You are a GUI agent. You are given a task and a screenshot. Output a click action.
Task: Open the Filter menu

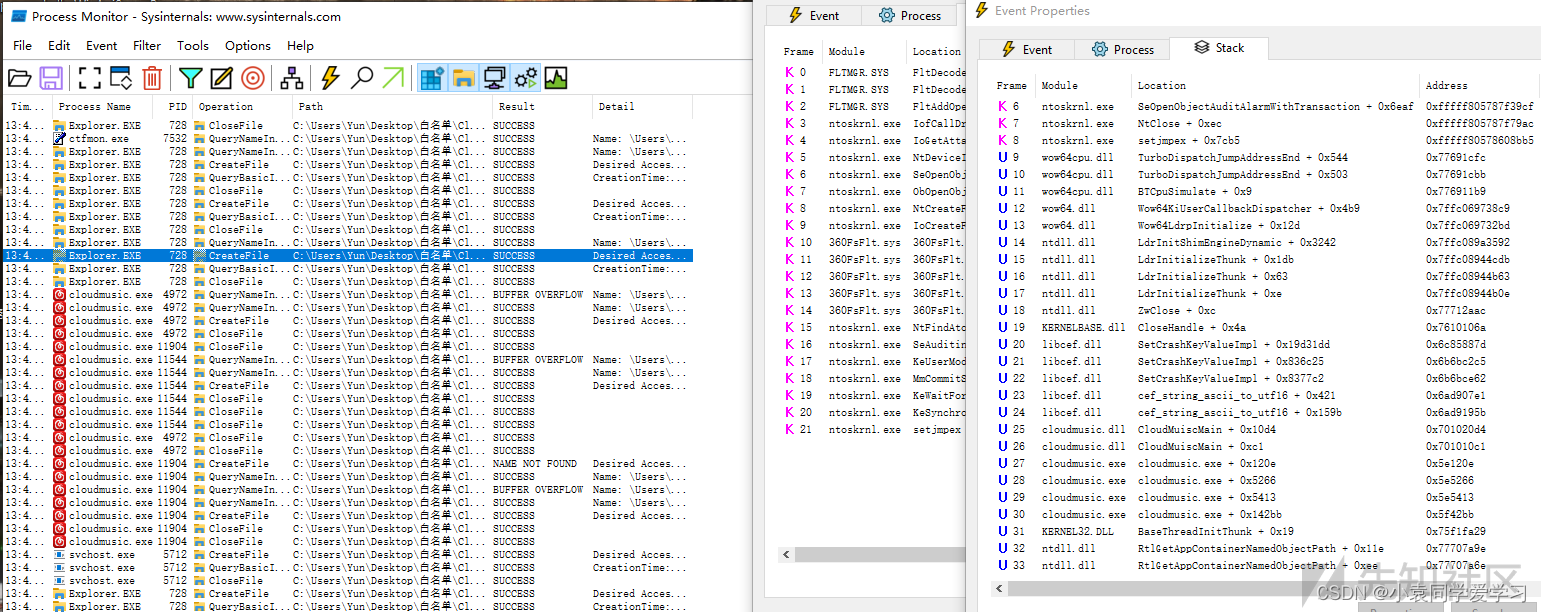(x=147, y=45)
